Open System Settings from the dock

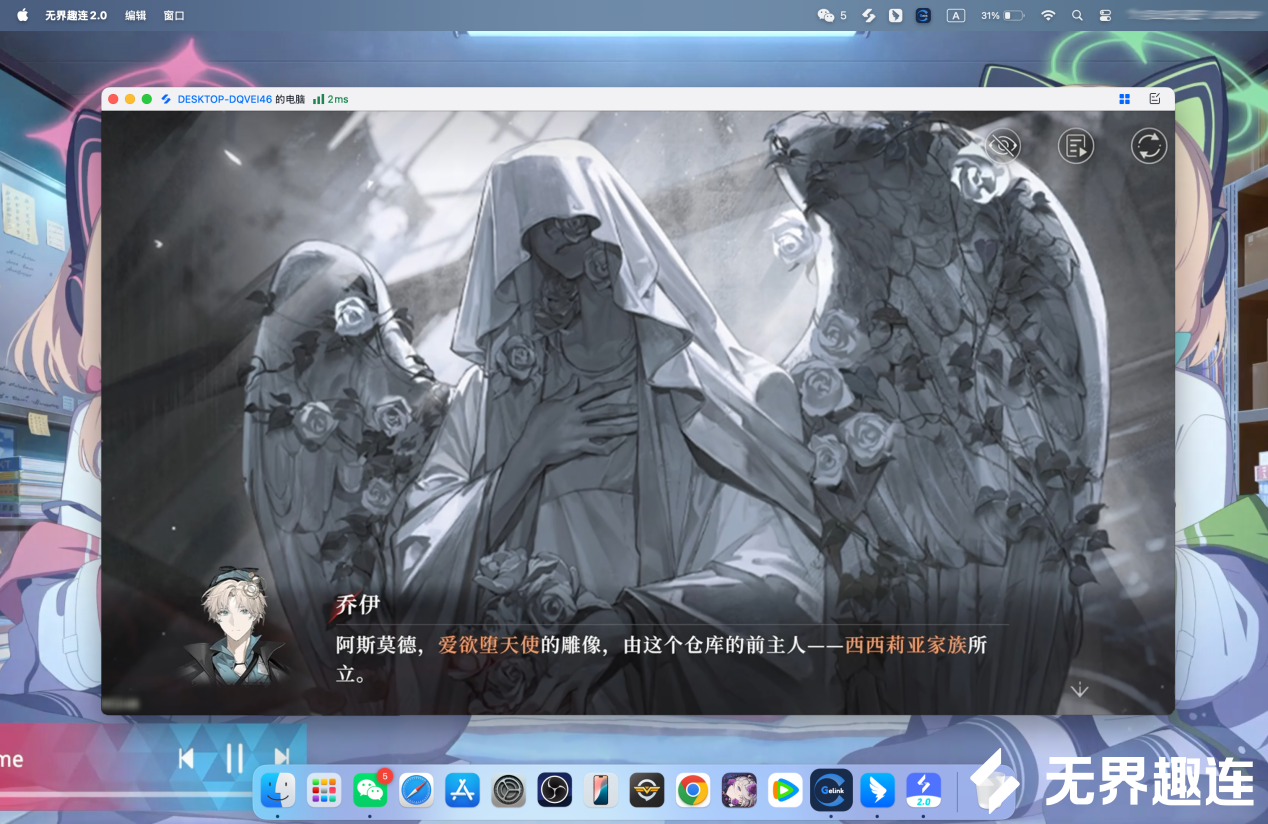509,790
